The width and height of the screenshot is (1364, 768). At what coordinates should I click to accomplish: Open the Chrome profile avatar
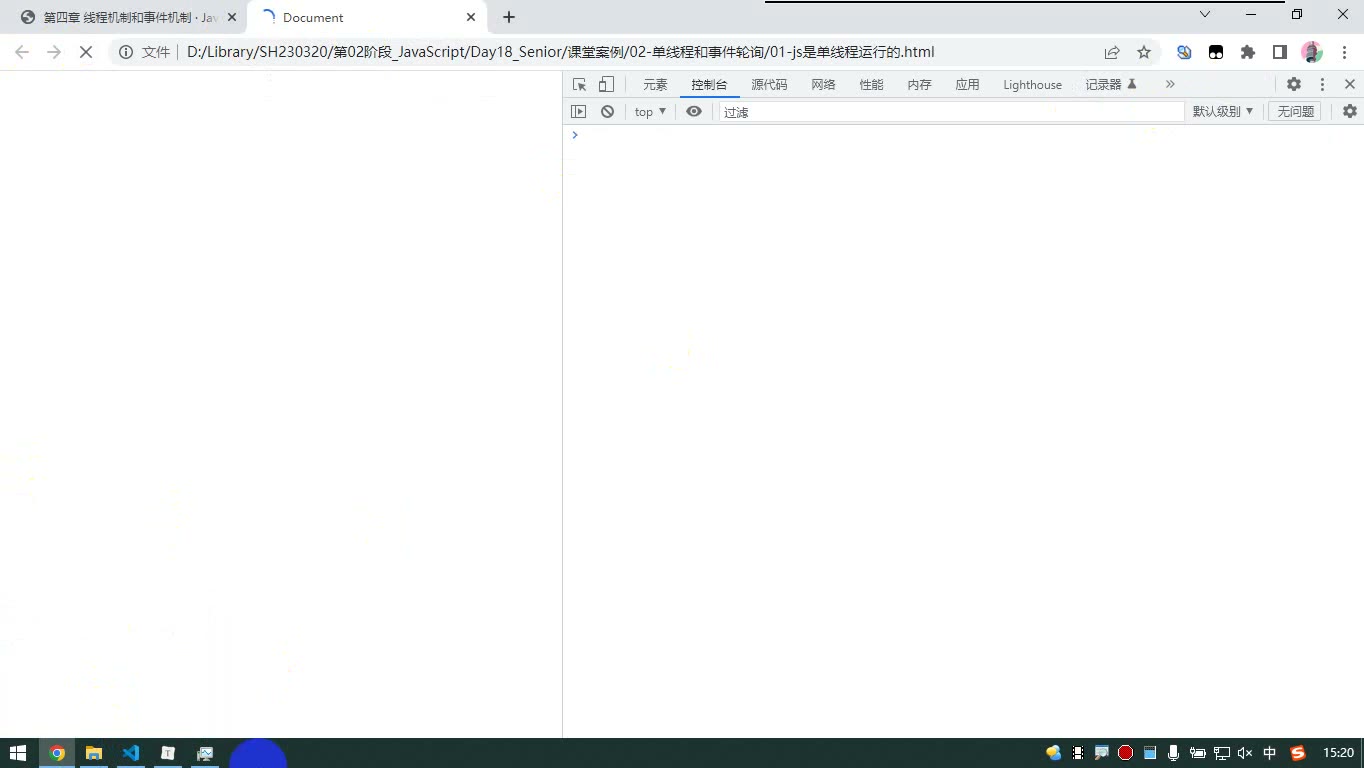click(1312, 52)
